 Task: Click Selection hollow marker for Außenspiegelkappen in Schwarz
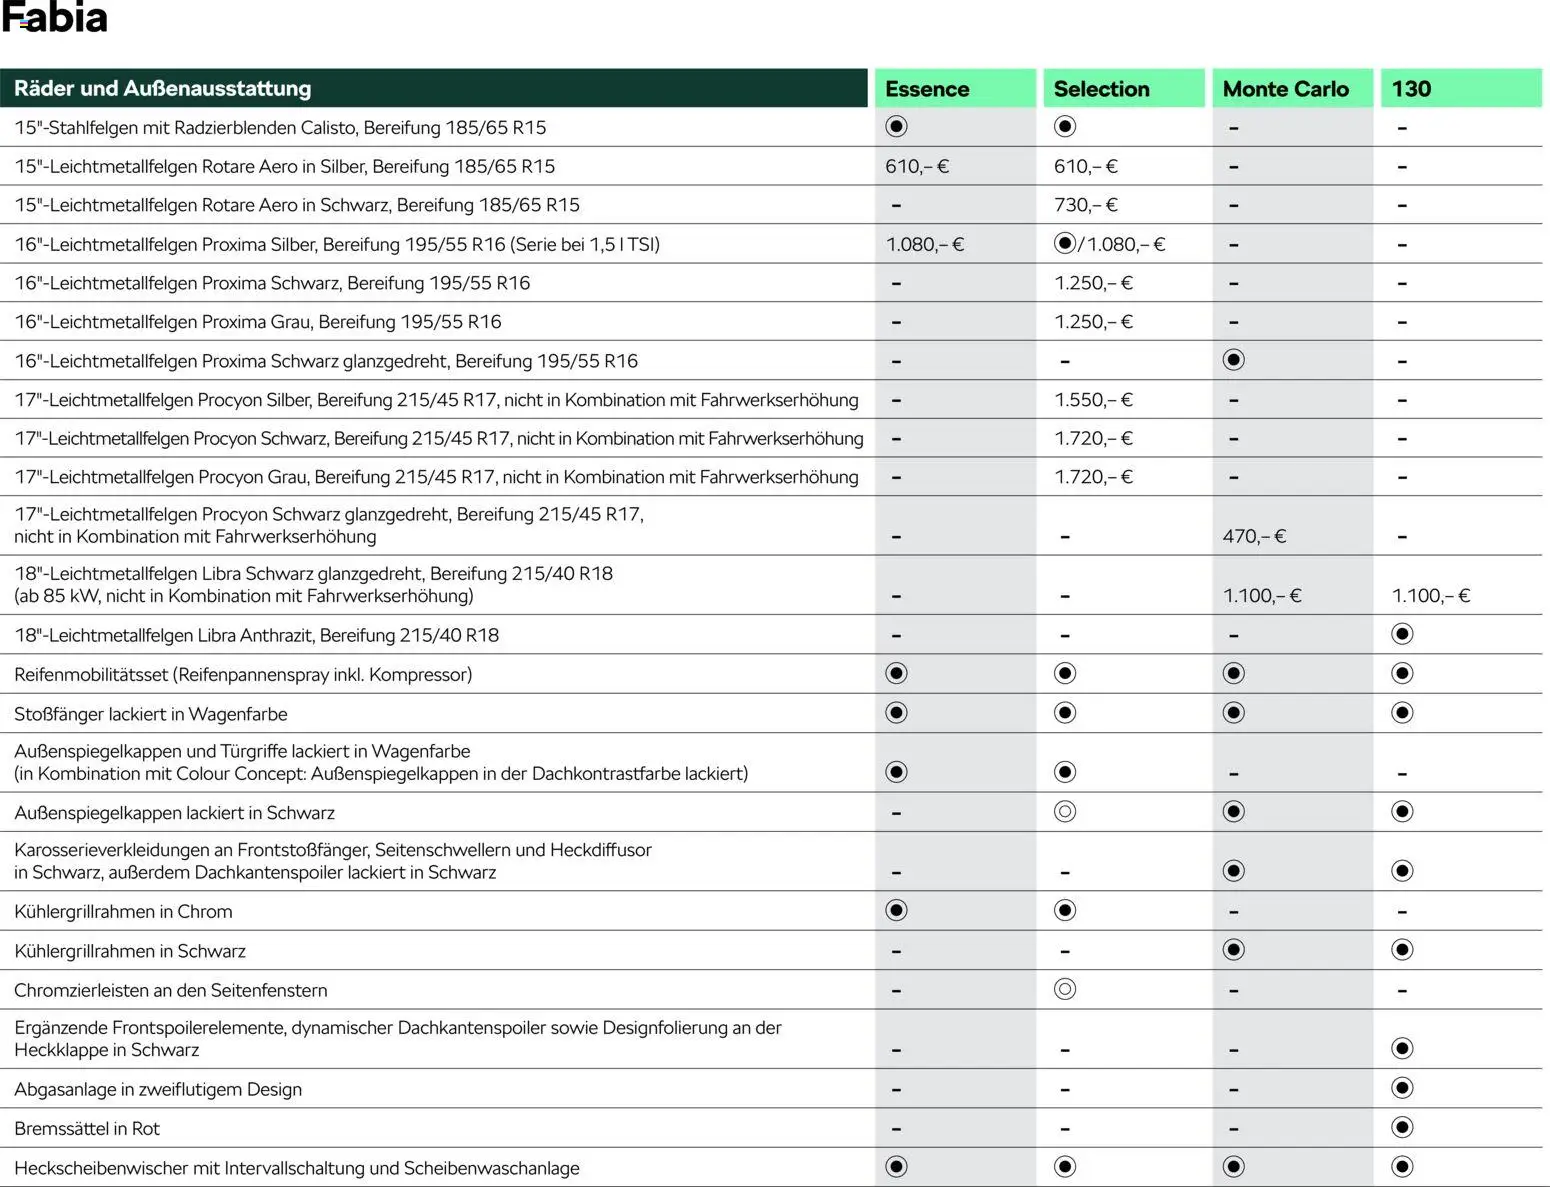click(x=1065, y=812)
